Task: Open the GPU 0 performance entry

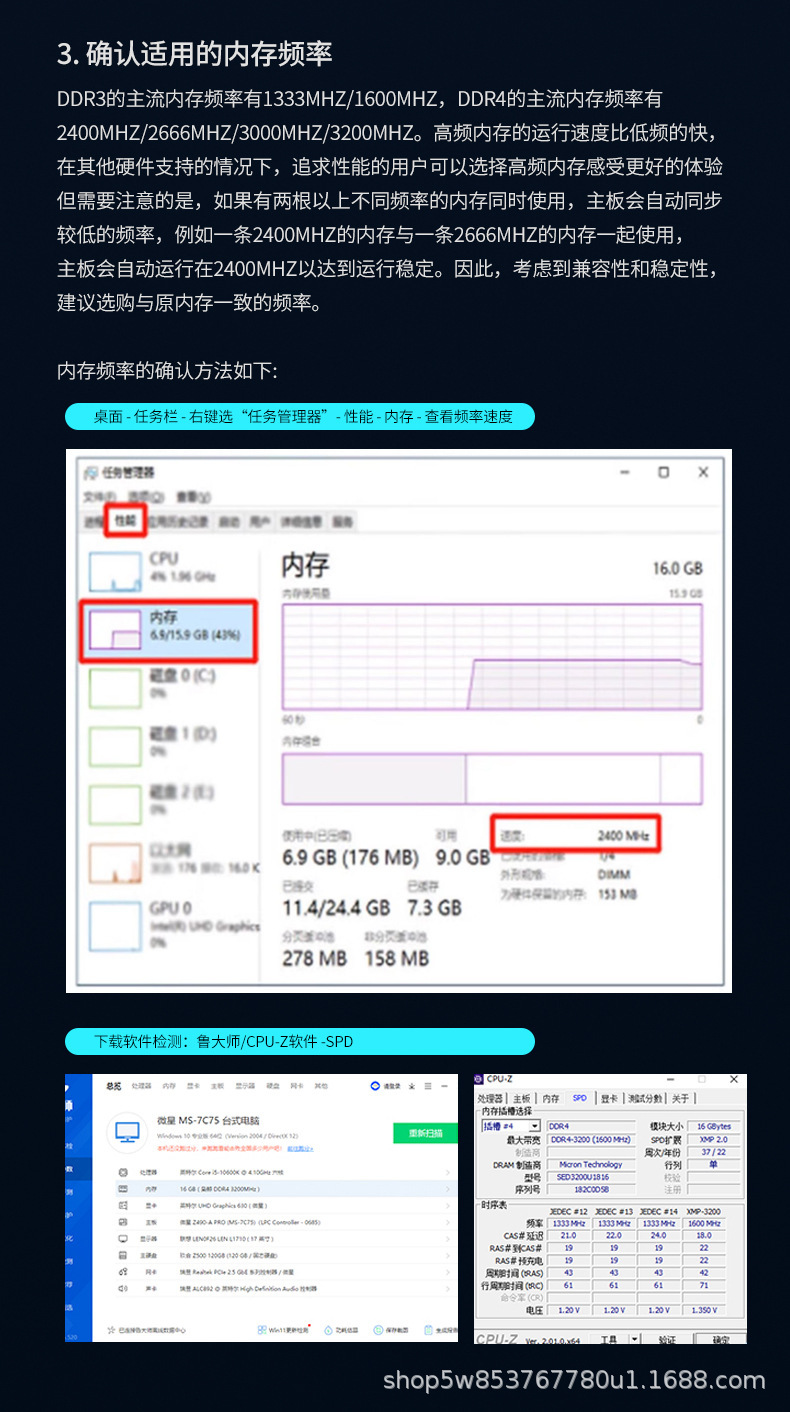Action: 172,924
